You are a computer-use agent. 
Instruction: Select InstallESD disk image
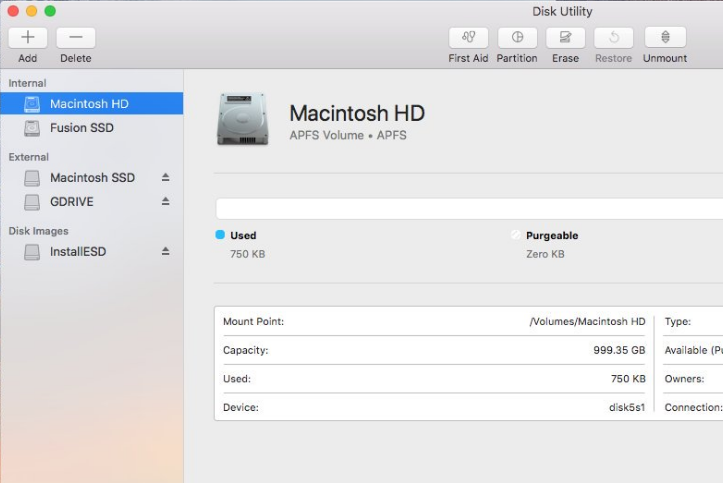[92, 252]
